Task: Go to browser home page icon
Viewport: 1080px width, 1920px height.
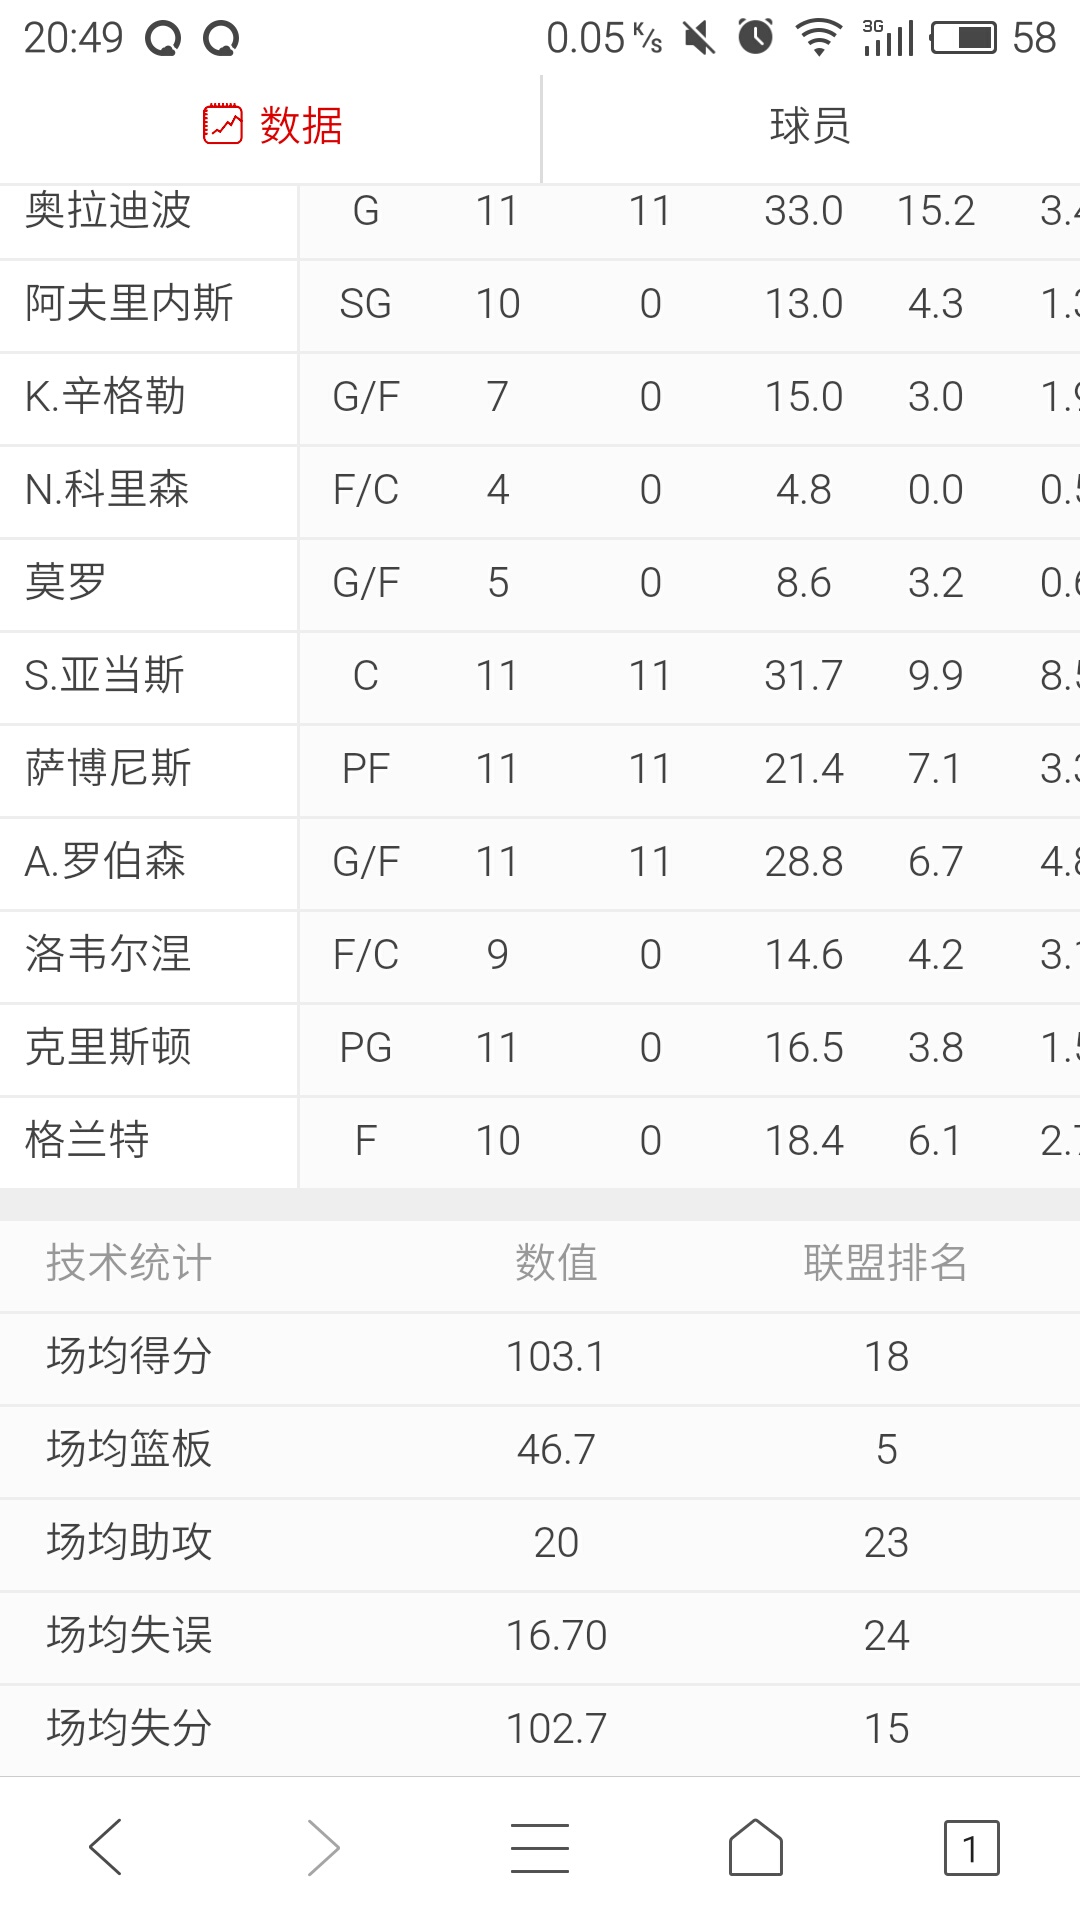Action: 756,1847
